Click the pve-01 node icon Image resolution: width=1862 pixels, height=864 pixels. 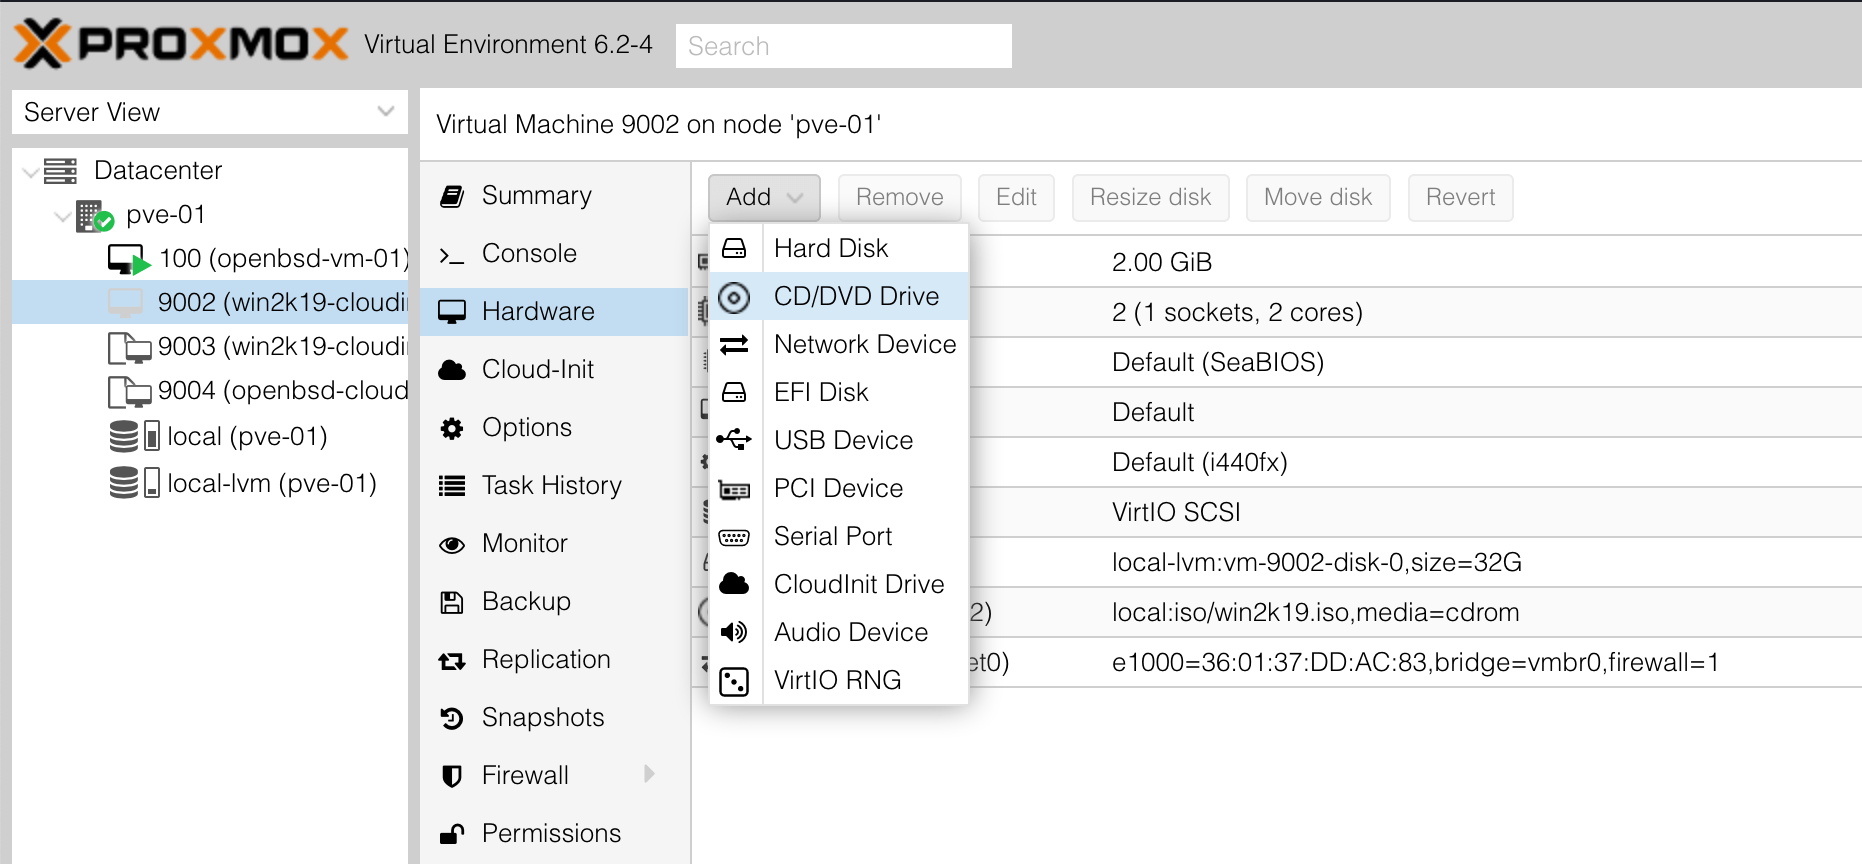95,215
